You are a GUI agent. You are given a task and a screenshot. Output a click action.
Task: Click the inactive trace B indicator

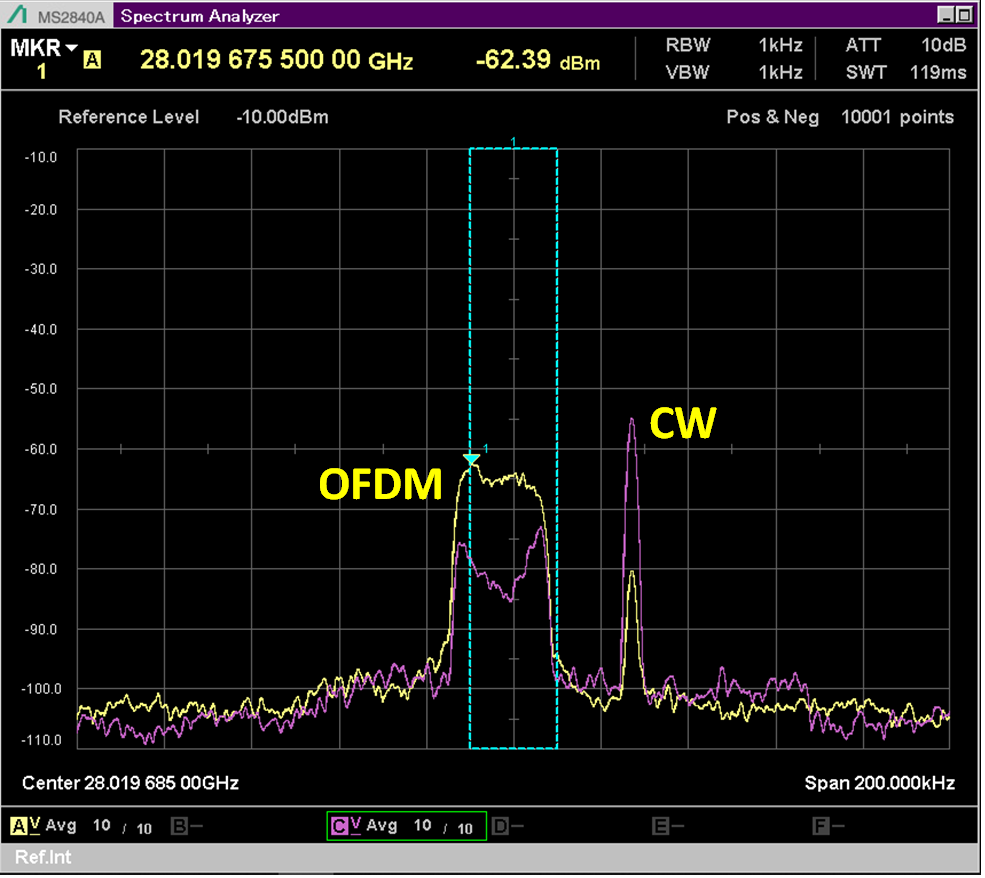pyautogui.click(x=180, y=826)
